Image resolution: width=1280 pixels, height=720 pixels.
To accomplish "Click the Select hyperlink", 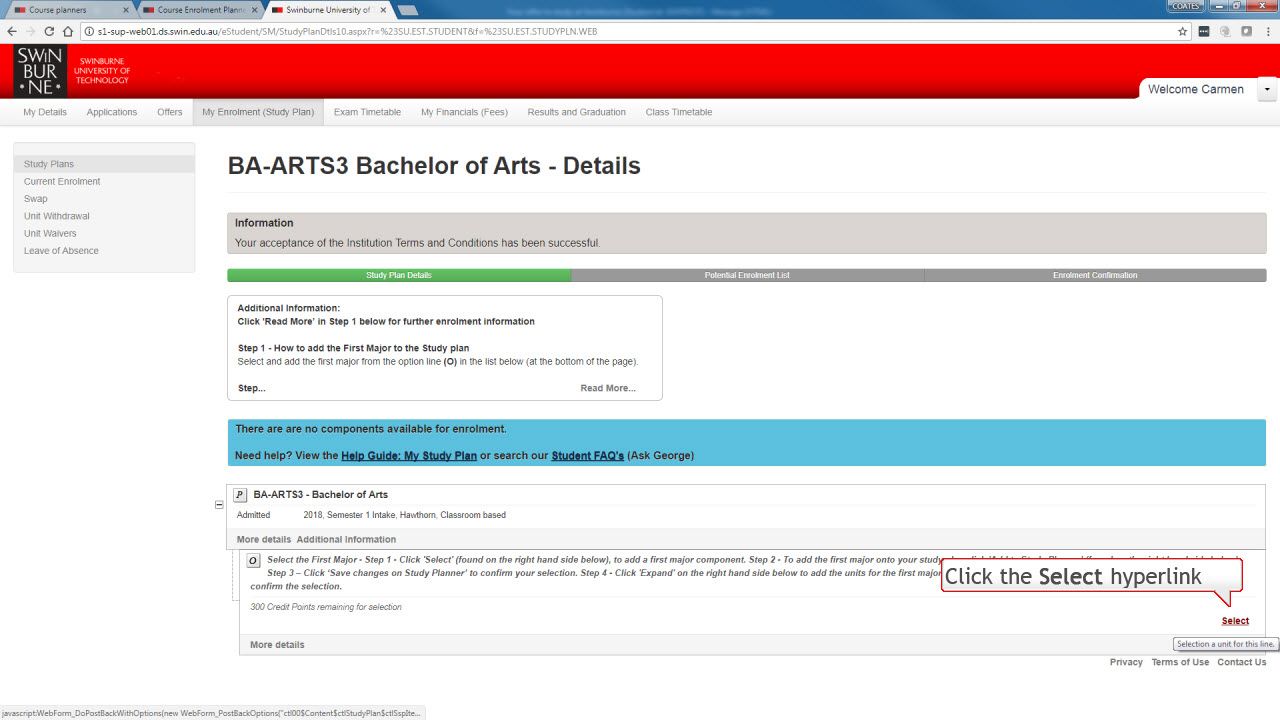I will pos(1235,621).
